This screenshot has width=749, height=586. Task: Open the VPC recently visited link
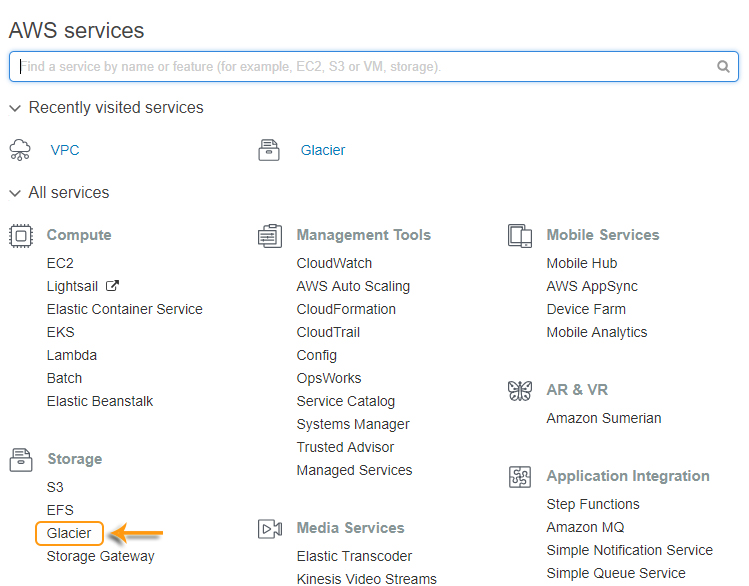(x=65, y=150)
